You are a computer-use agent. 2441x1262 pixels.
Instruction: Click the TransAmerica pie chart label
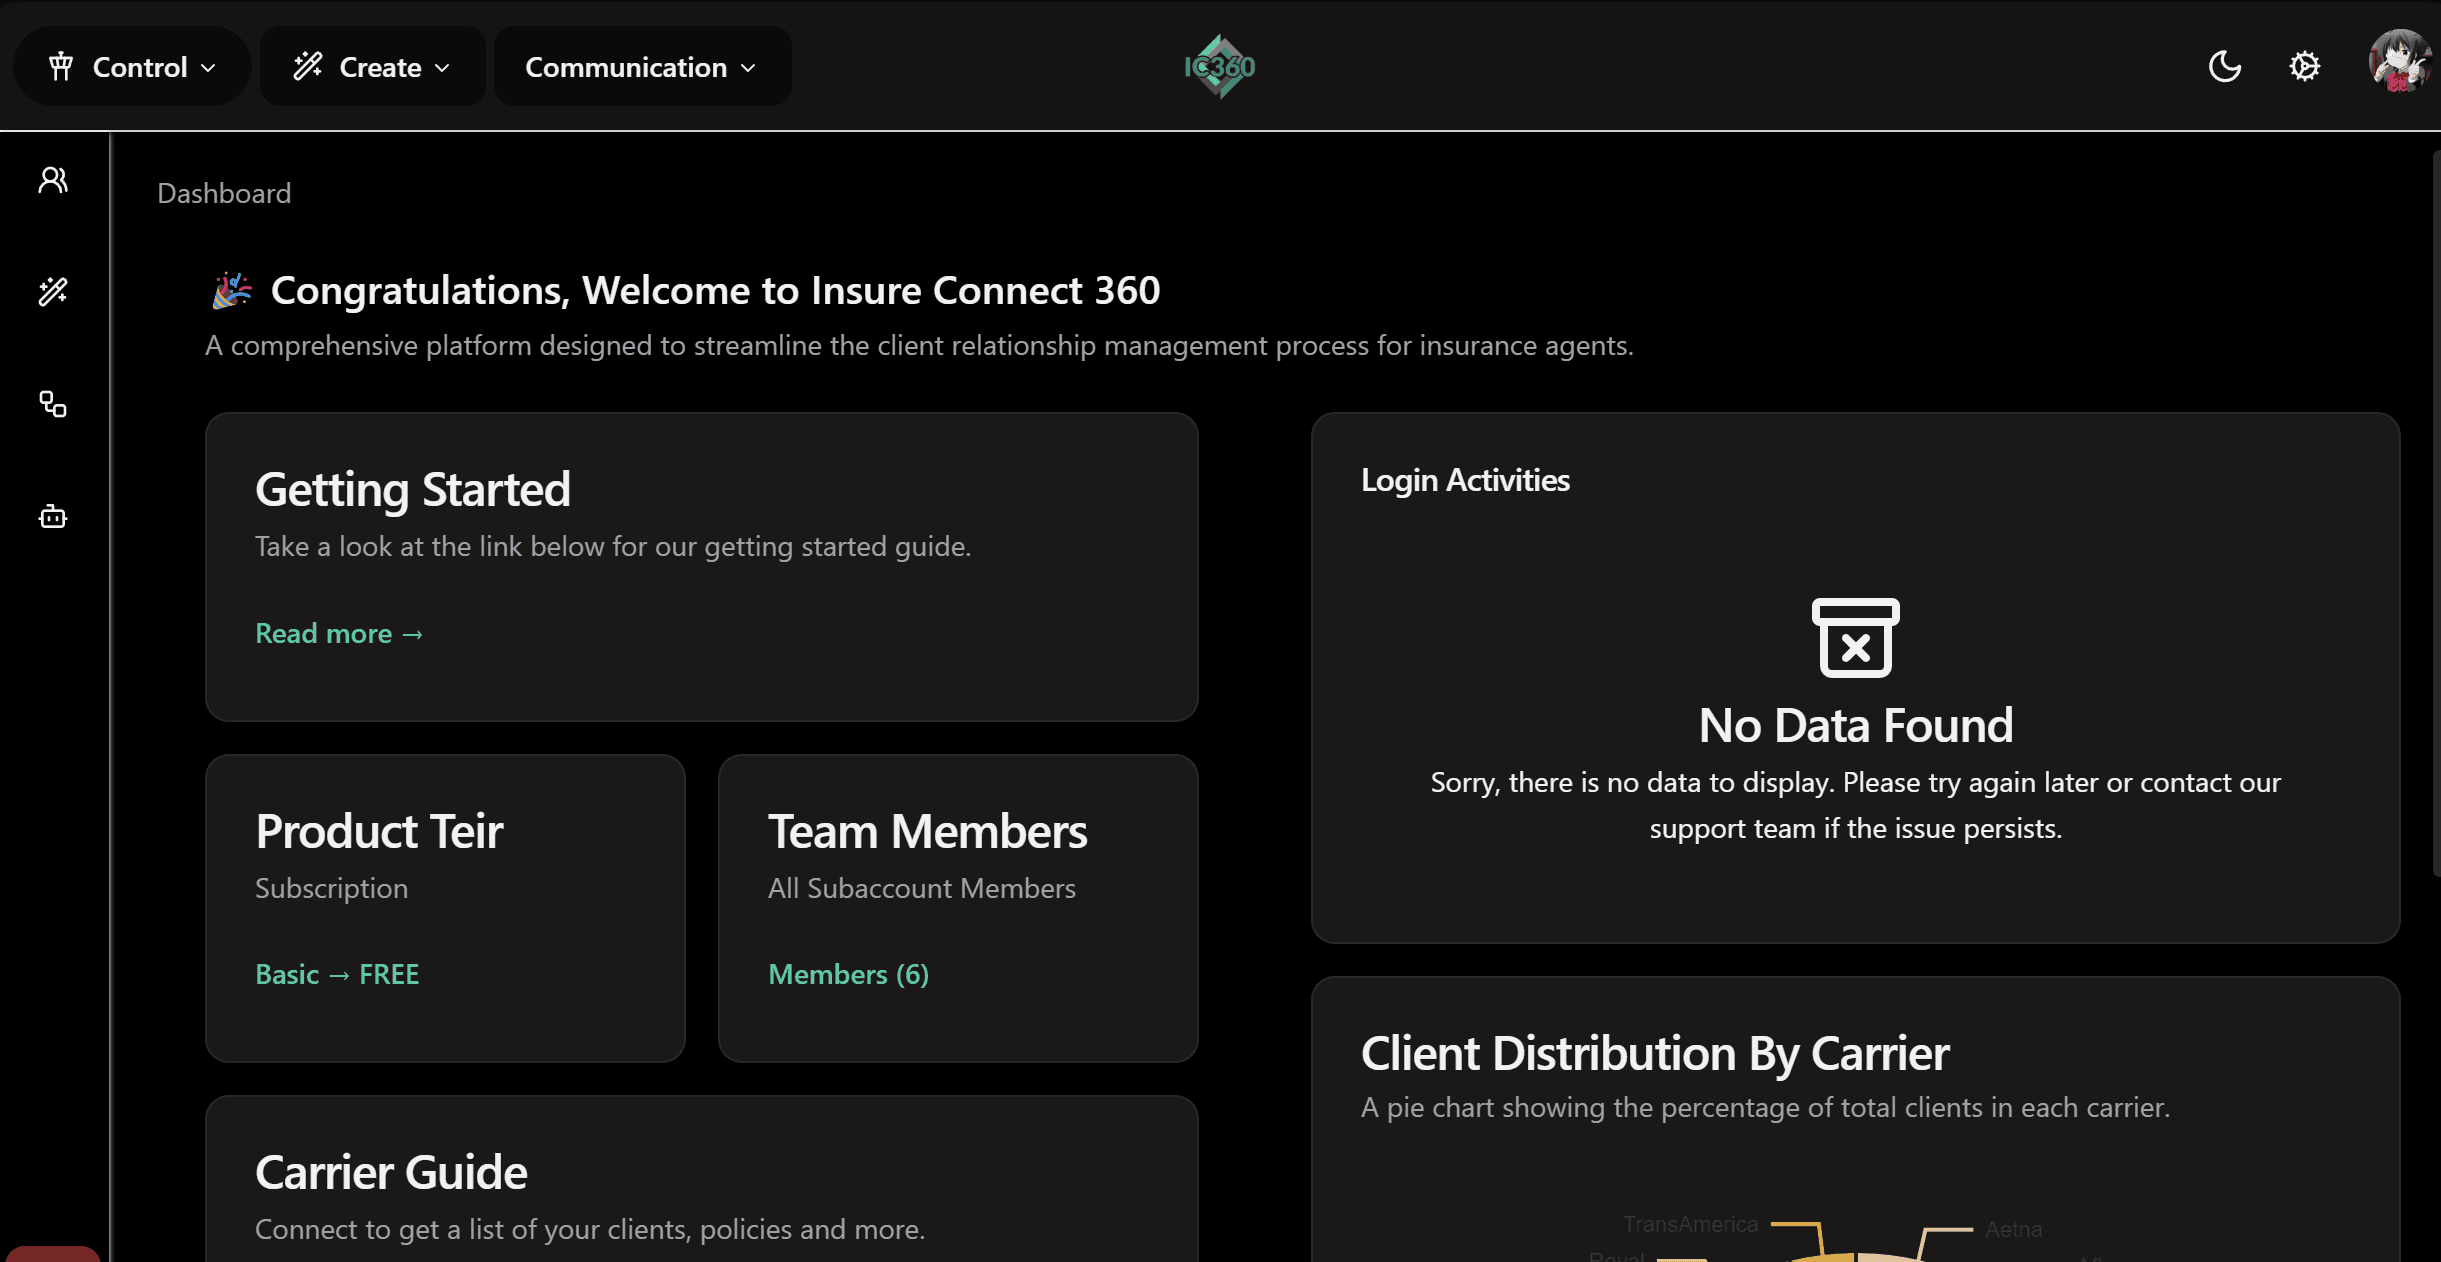1690,1224
